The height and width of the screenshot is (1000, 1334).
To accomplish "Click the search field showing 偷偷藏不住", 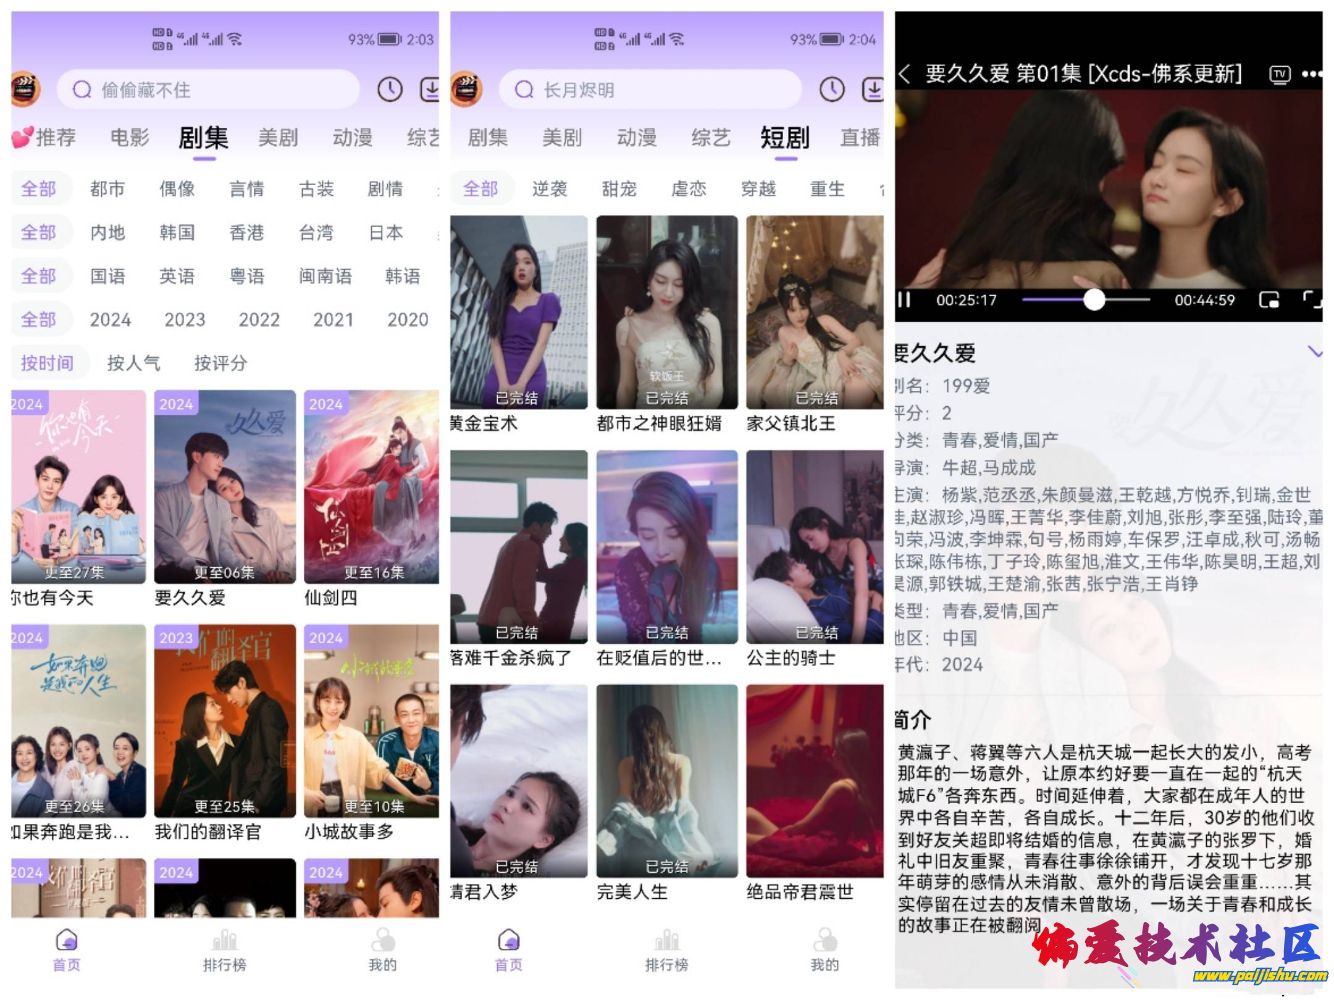I will point(208,90).
